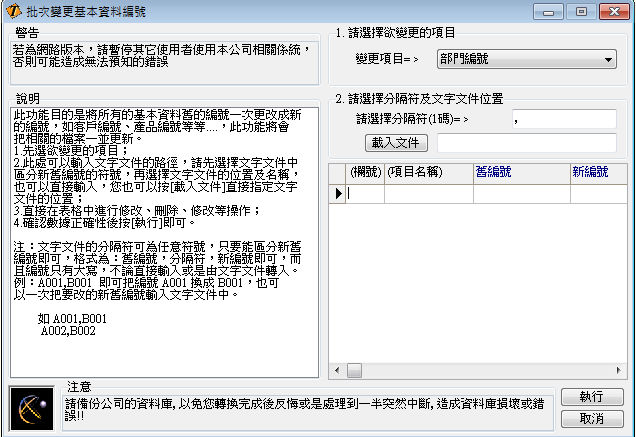Click the 新編號 column header
Viewport: 636px width, 437px height.
coord(594,172)
